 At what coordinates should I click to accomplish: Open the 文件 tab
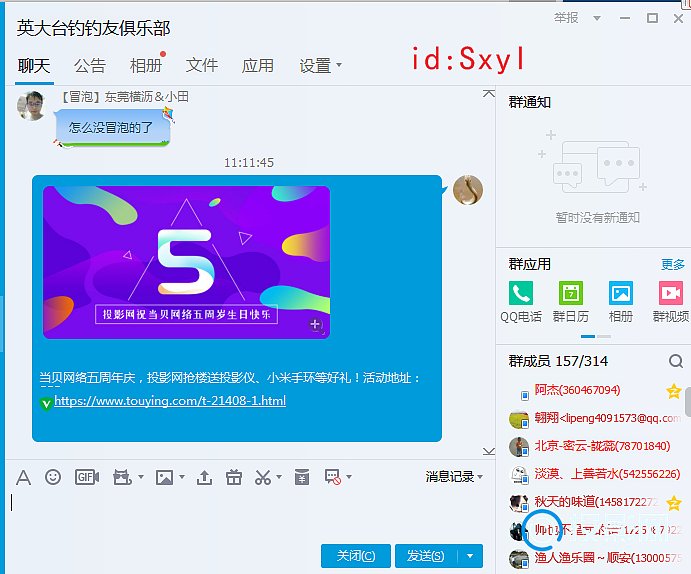(x=202, y=66)
